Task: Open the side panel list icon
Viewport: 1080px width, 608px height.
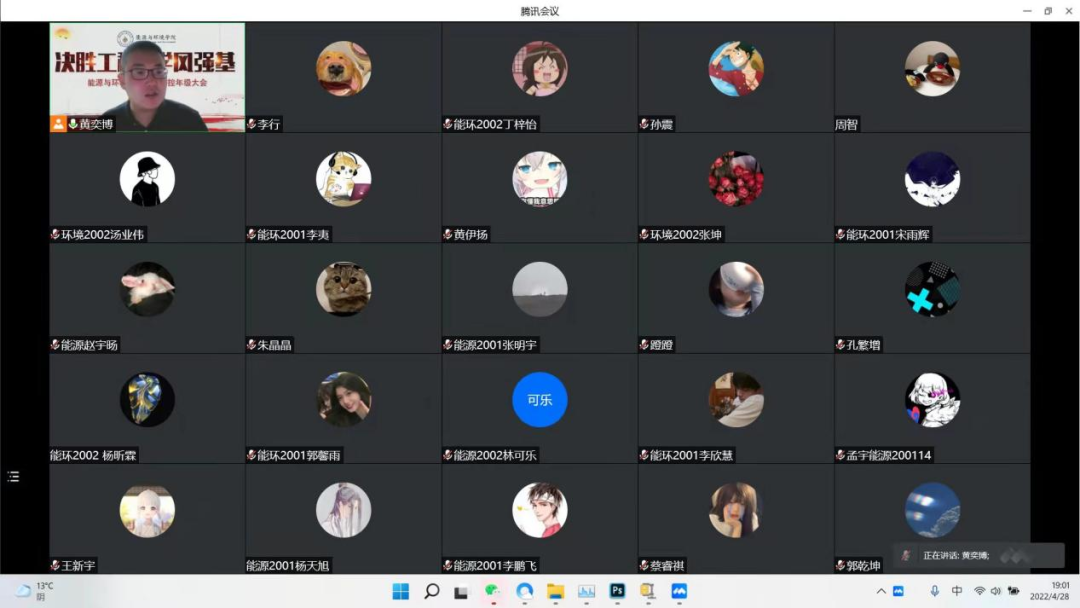Action: 13,477
